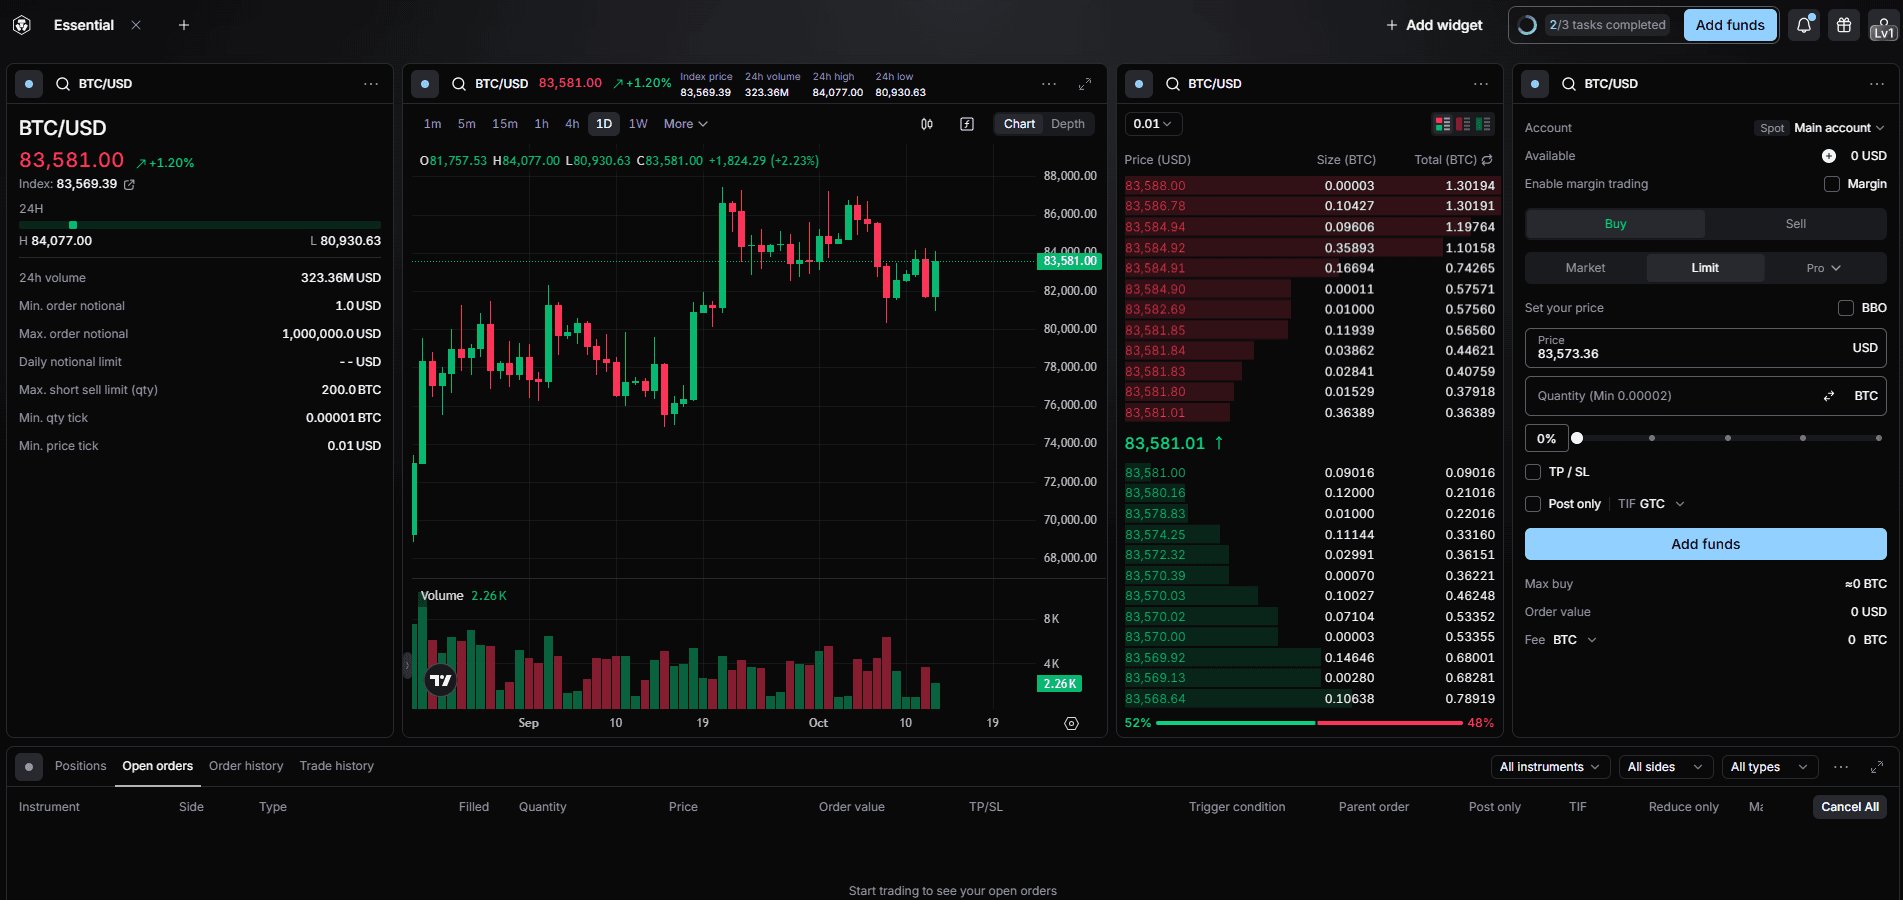This screenshot has height=900, width=1903.
Task: Switch to the Order history tab
Action: coord(246,766)
